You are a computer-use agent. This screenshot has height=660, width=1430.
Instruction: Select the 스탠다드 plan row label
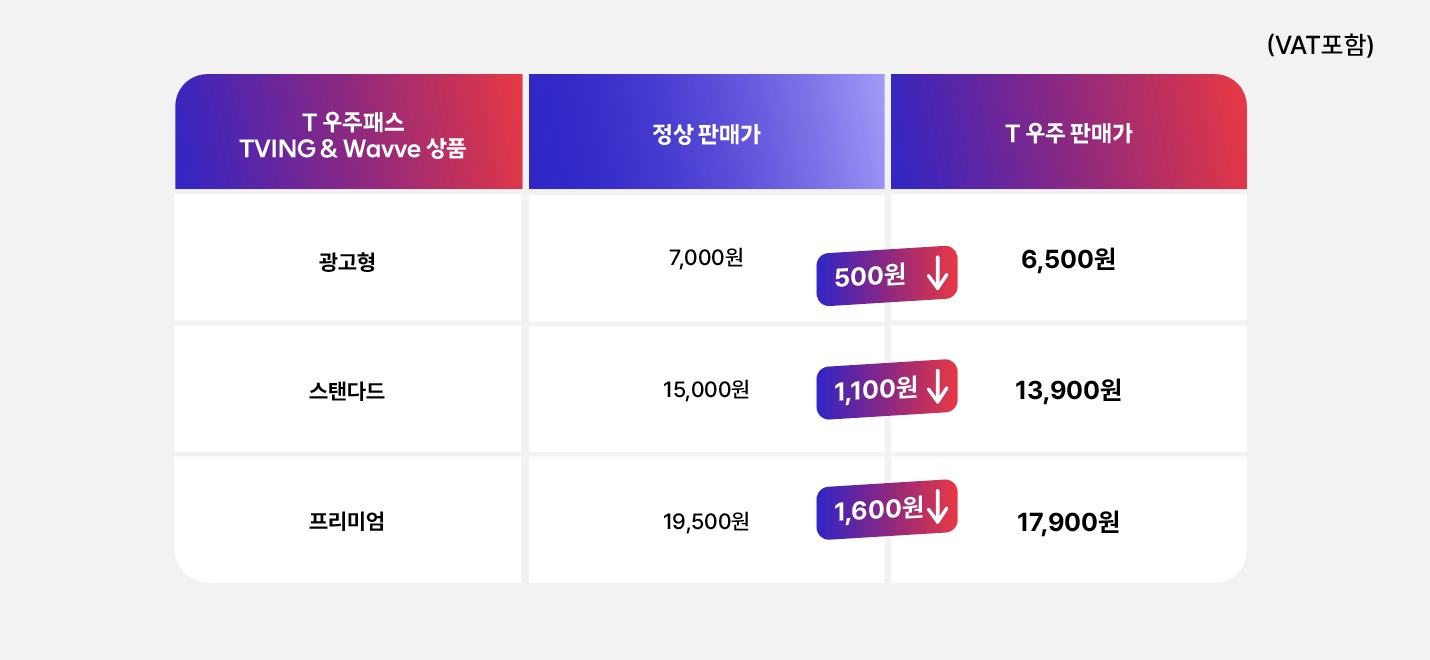point(347,391)
